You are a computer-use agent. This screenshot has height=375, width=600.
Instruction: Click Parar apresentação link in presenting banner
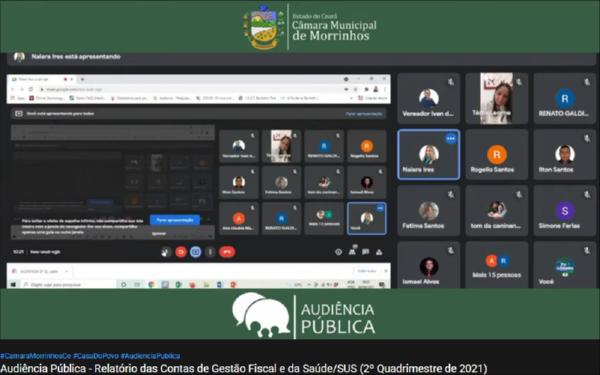click(x=364, y=114)
